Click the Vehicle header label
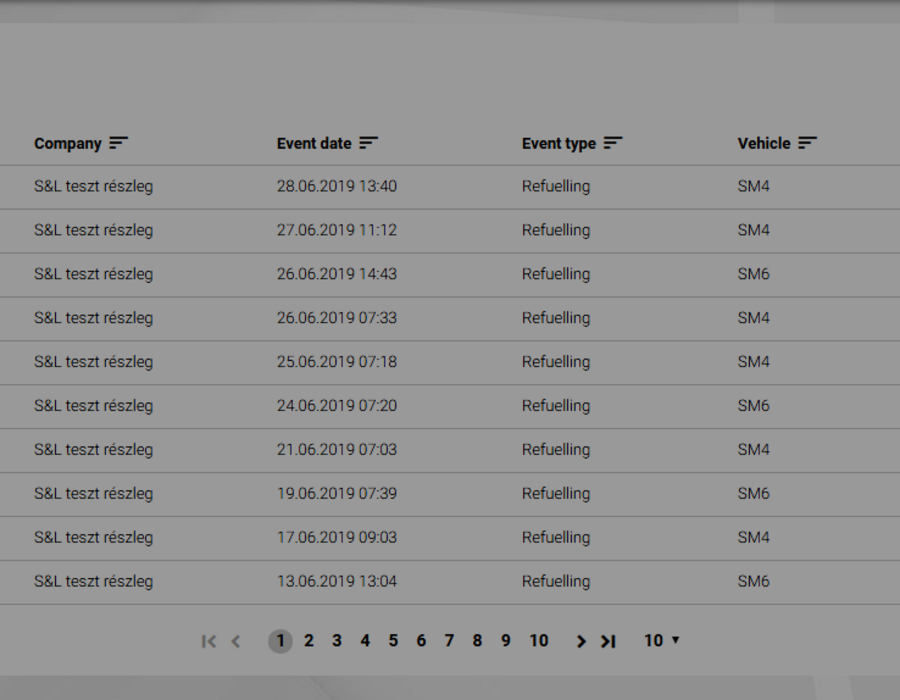 (764, 143)
